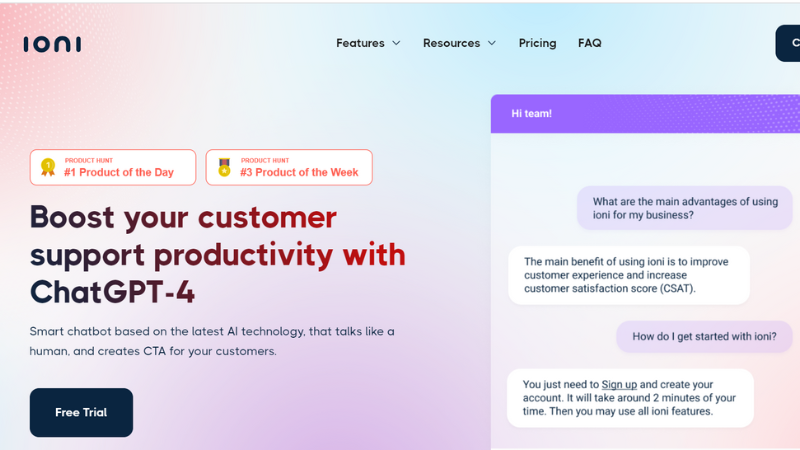Click the main advantages question bubble
800x450 pixels.
(x=685, y=208)
